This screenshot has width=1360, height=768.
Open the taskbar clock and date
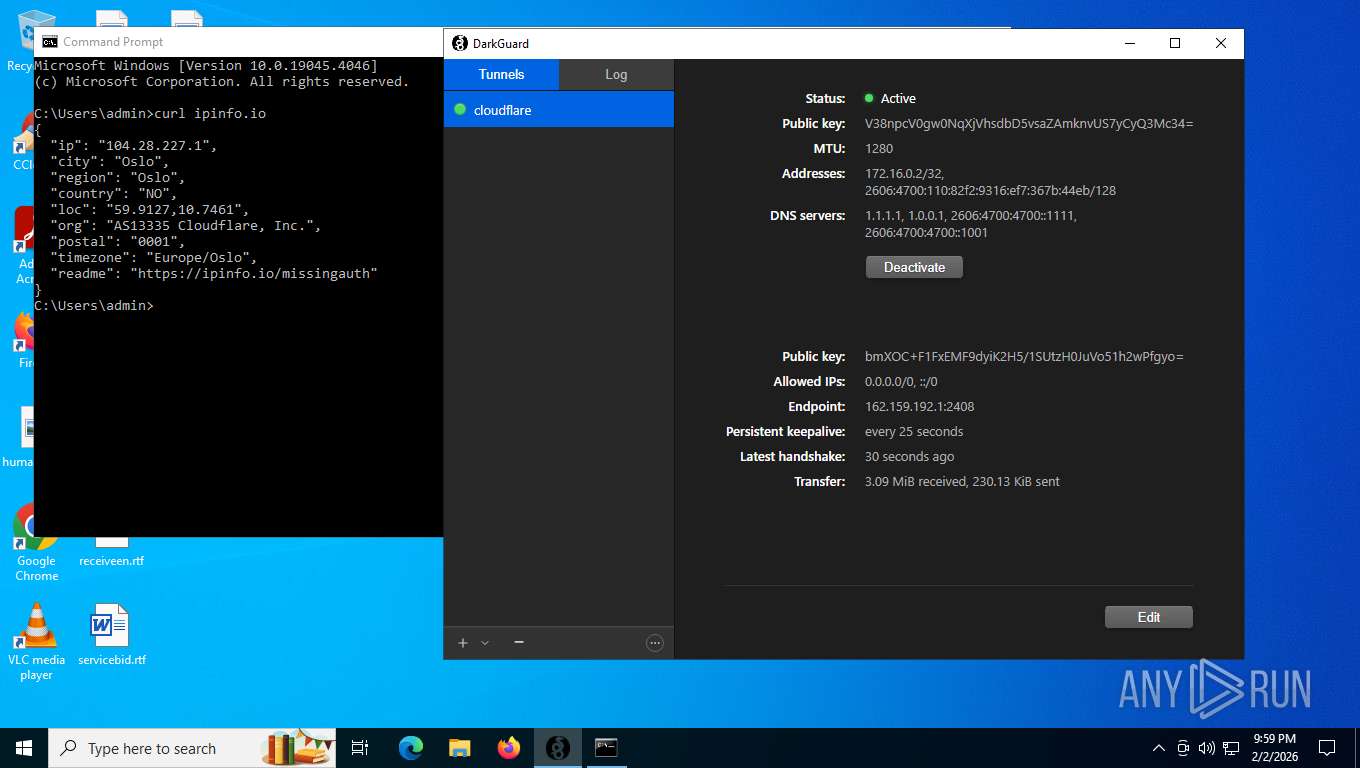[1274, 748]
